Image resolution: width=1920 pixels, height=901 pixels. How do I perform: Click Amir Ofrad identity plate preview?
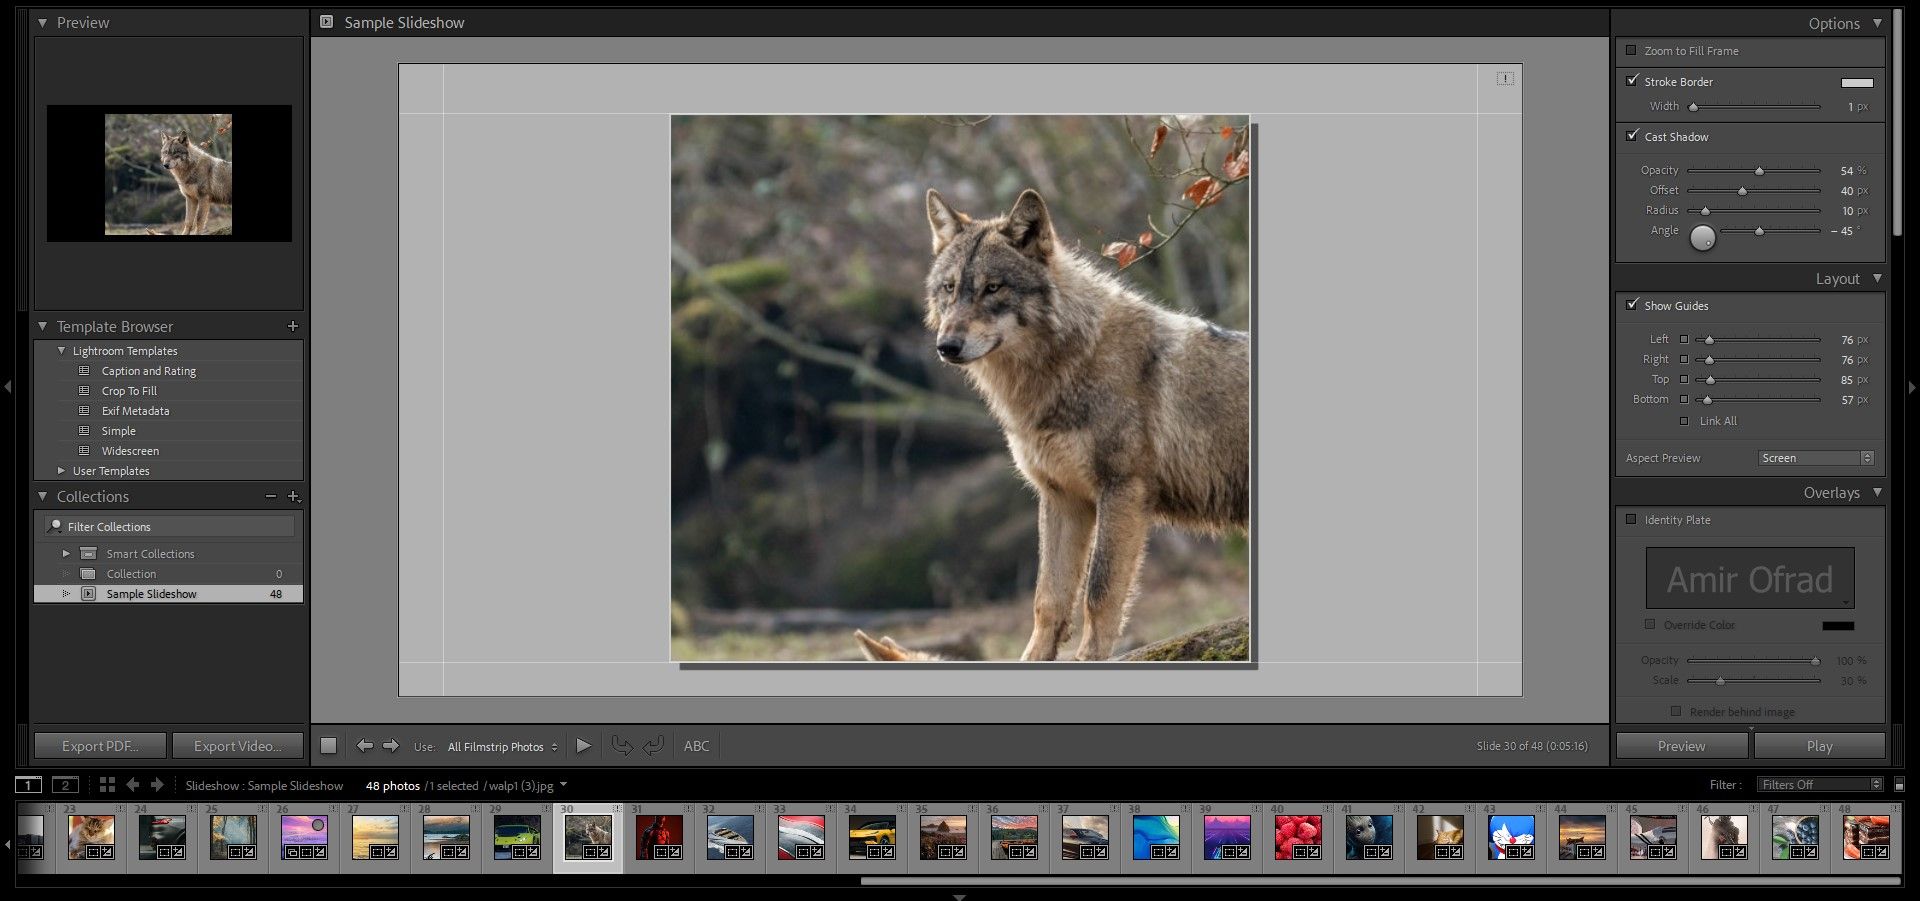pyautogui.click(x=1750, y=578)
